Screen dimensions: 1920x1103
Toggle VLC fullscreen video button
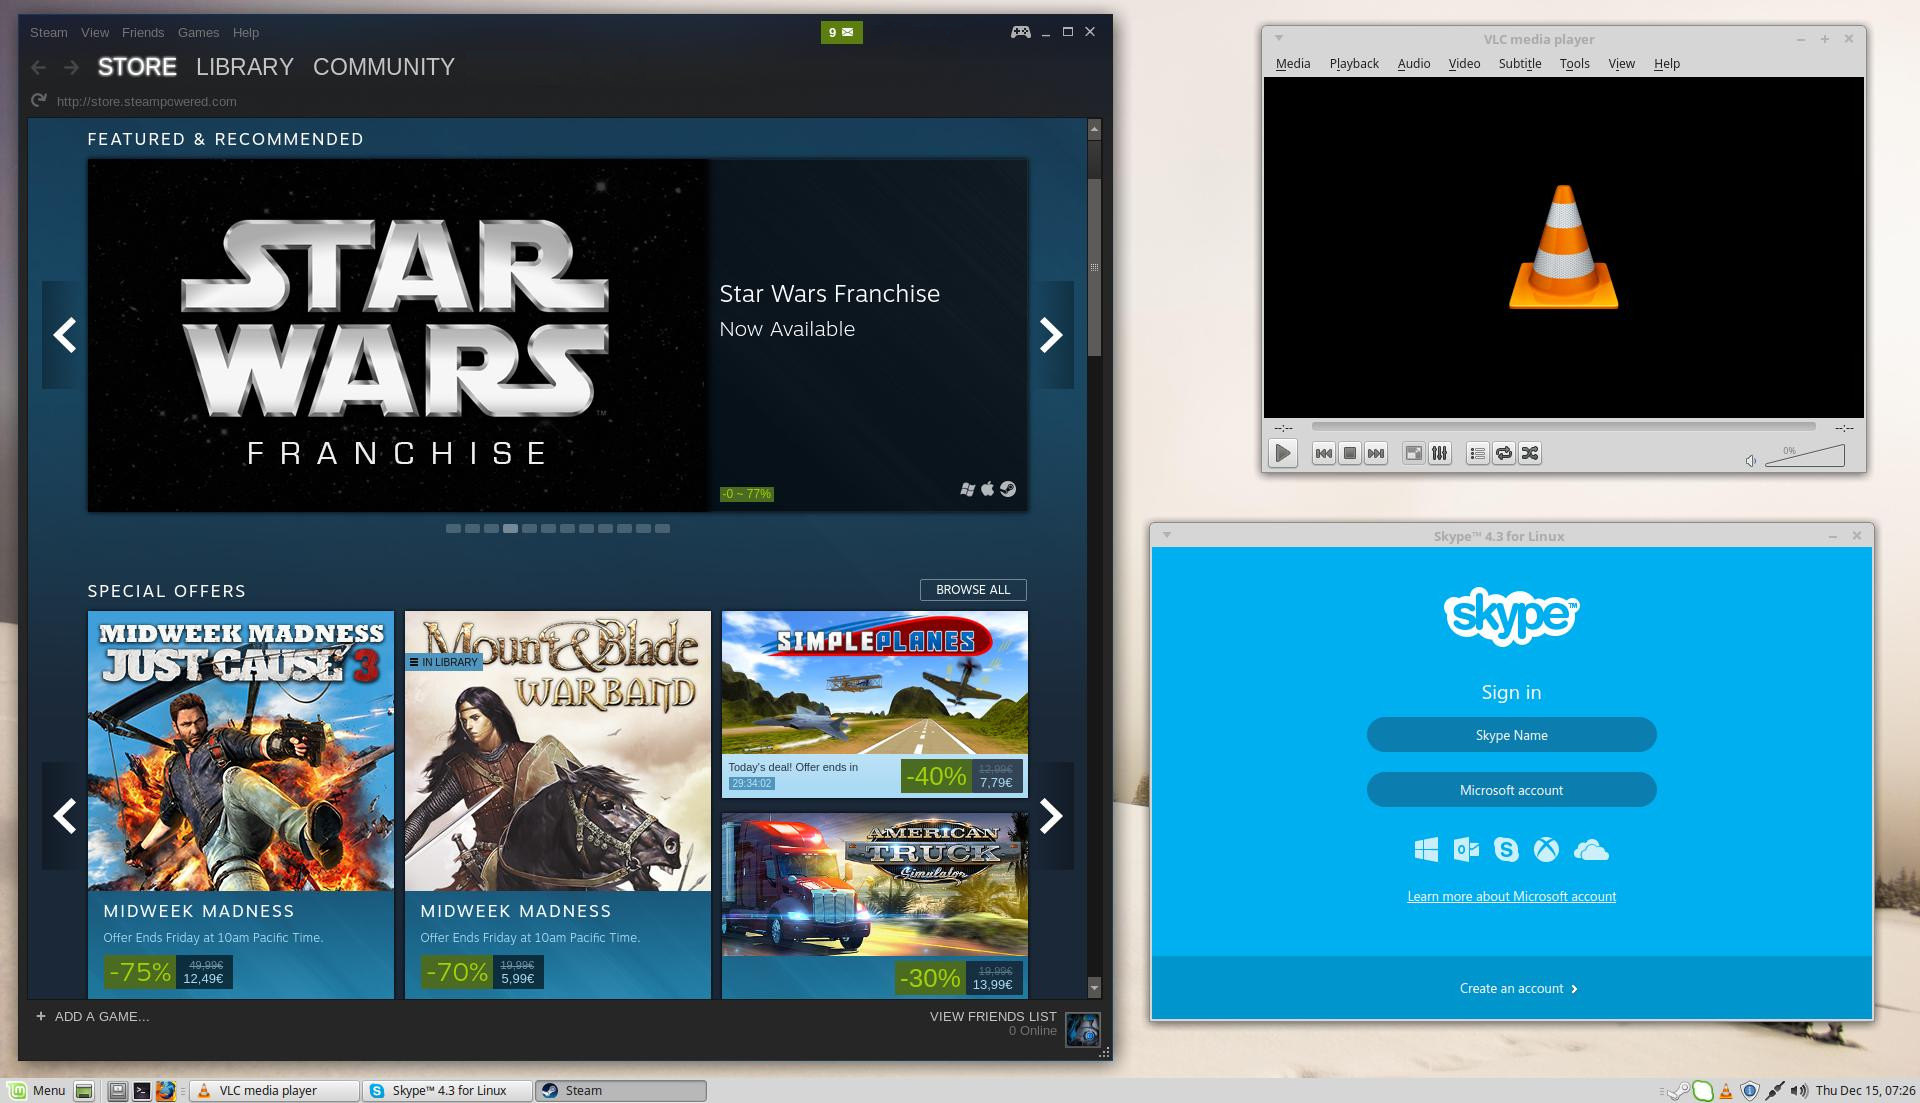[x=1413, y=453]
